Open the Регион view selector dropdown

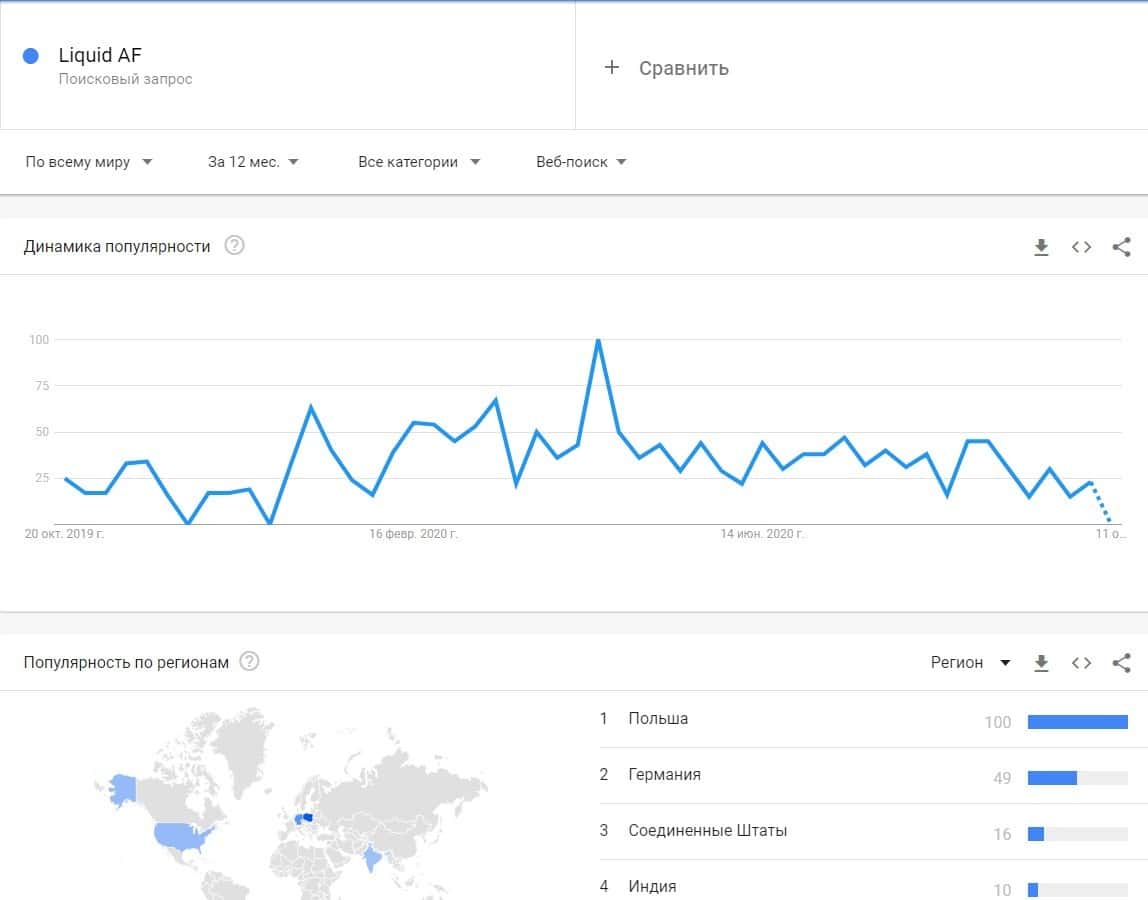pyautogui.click(x=970, y=662)
